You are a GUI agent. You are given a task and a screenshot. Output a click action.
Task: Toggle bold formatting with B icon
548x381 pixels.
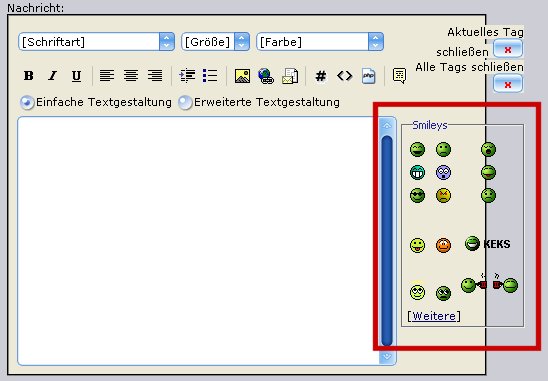tap(29, 76)
